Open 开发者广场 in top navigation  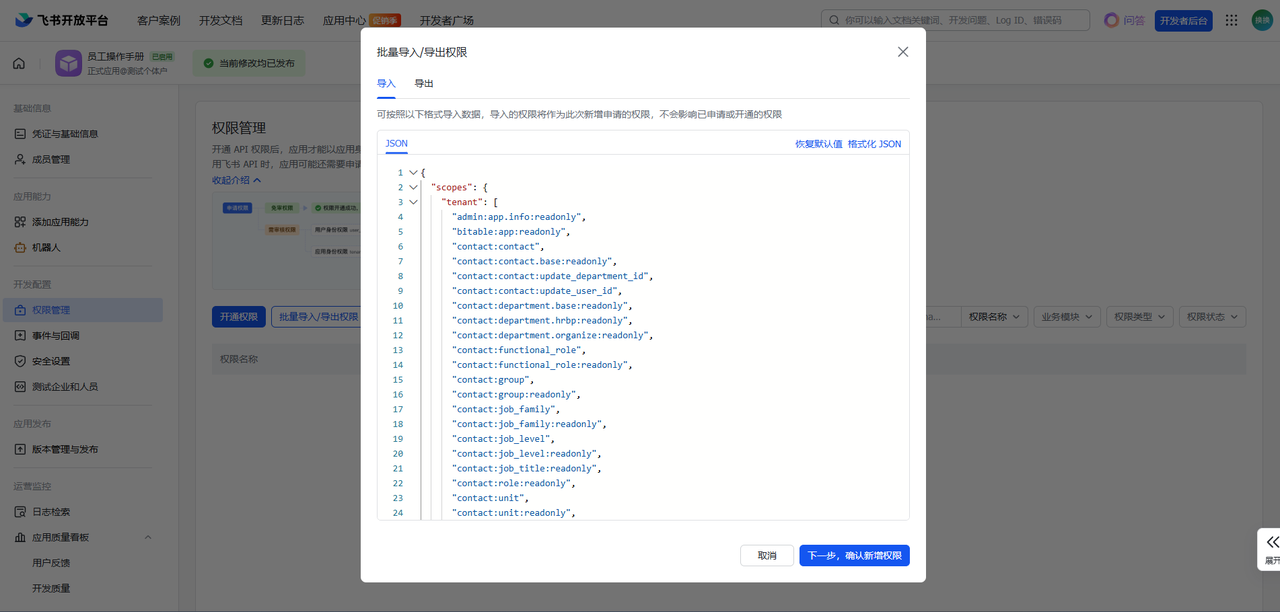click(x=447, y=20)
